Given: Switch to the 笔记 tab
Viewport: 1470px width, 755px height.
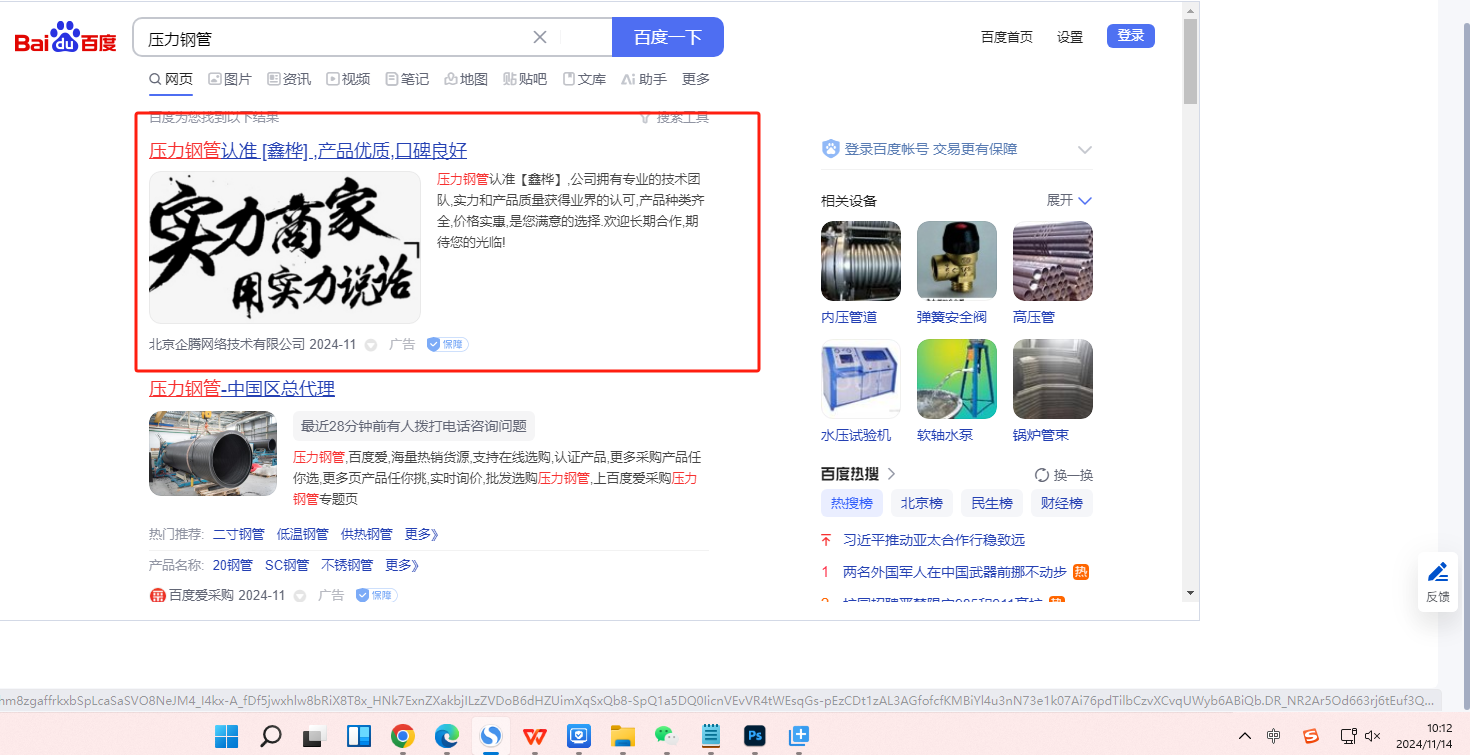Looking at the screenshot, I should 407,79.
